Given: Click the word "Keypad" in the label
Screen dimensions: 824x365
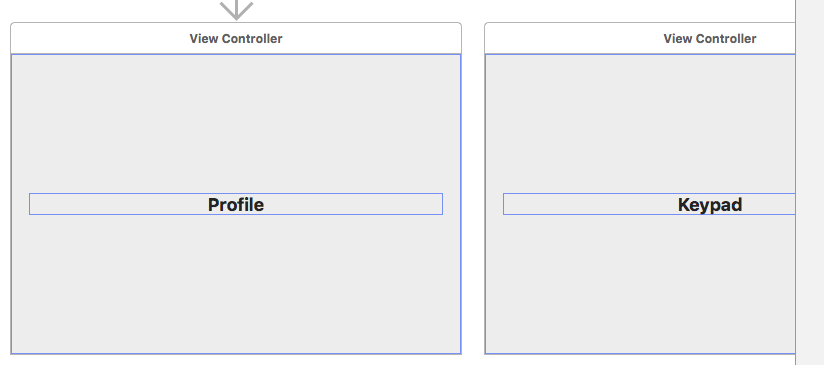Looking at the screenshot, I should click(x=710, y=204).
